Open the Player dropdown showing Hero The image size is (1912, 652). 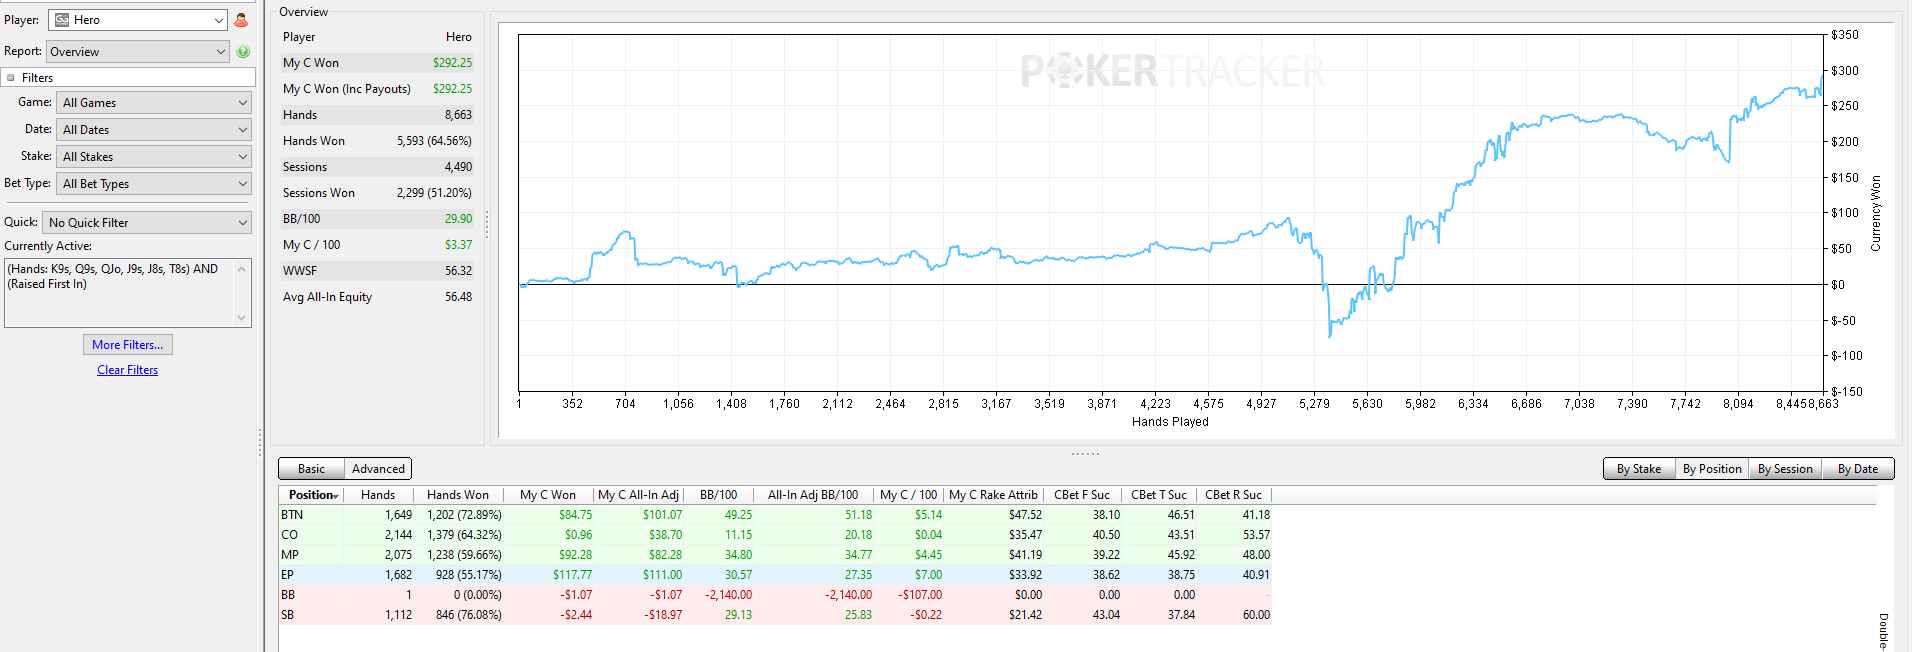coord(139,20)
